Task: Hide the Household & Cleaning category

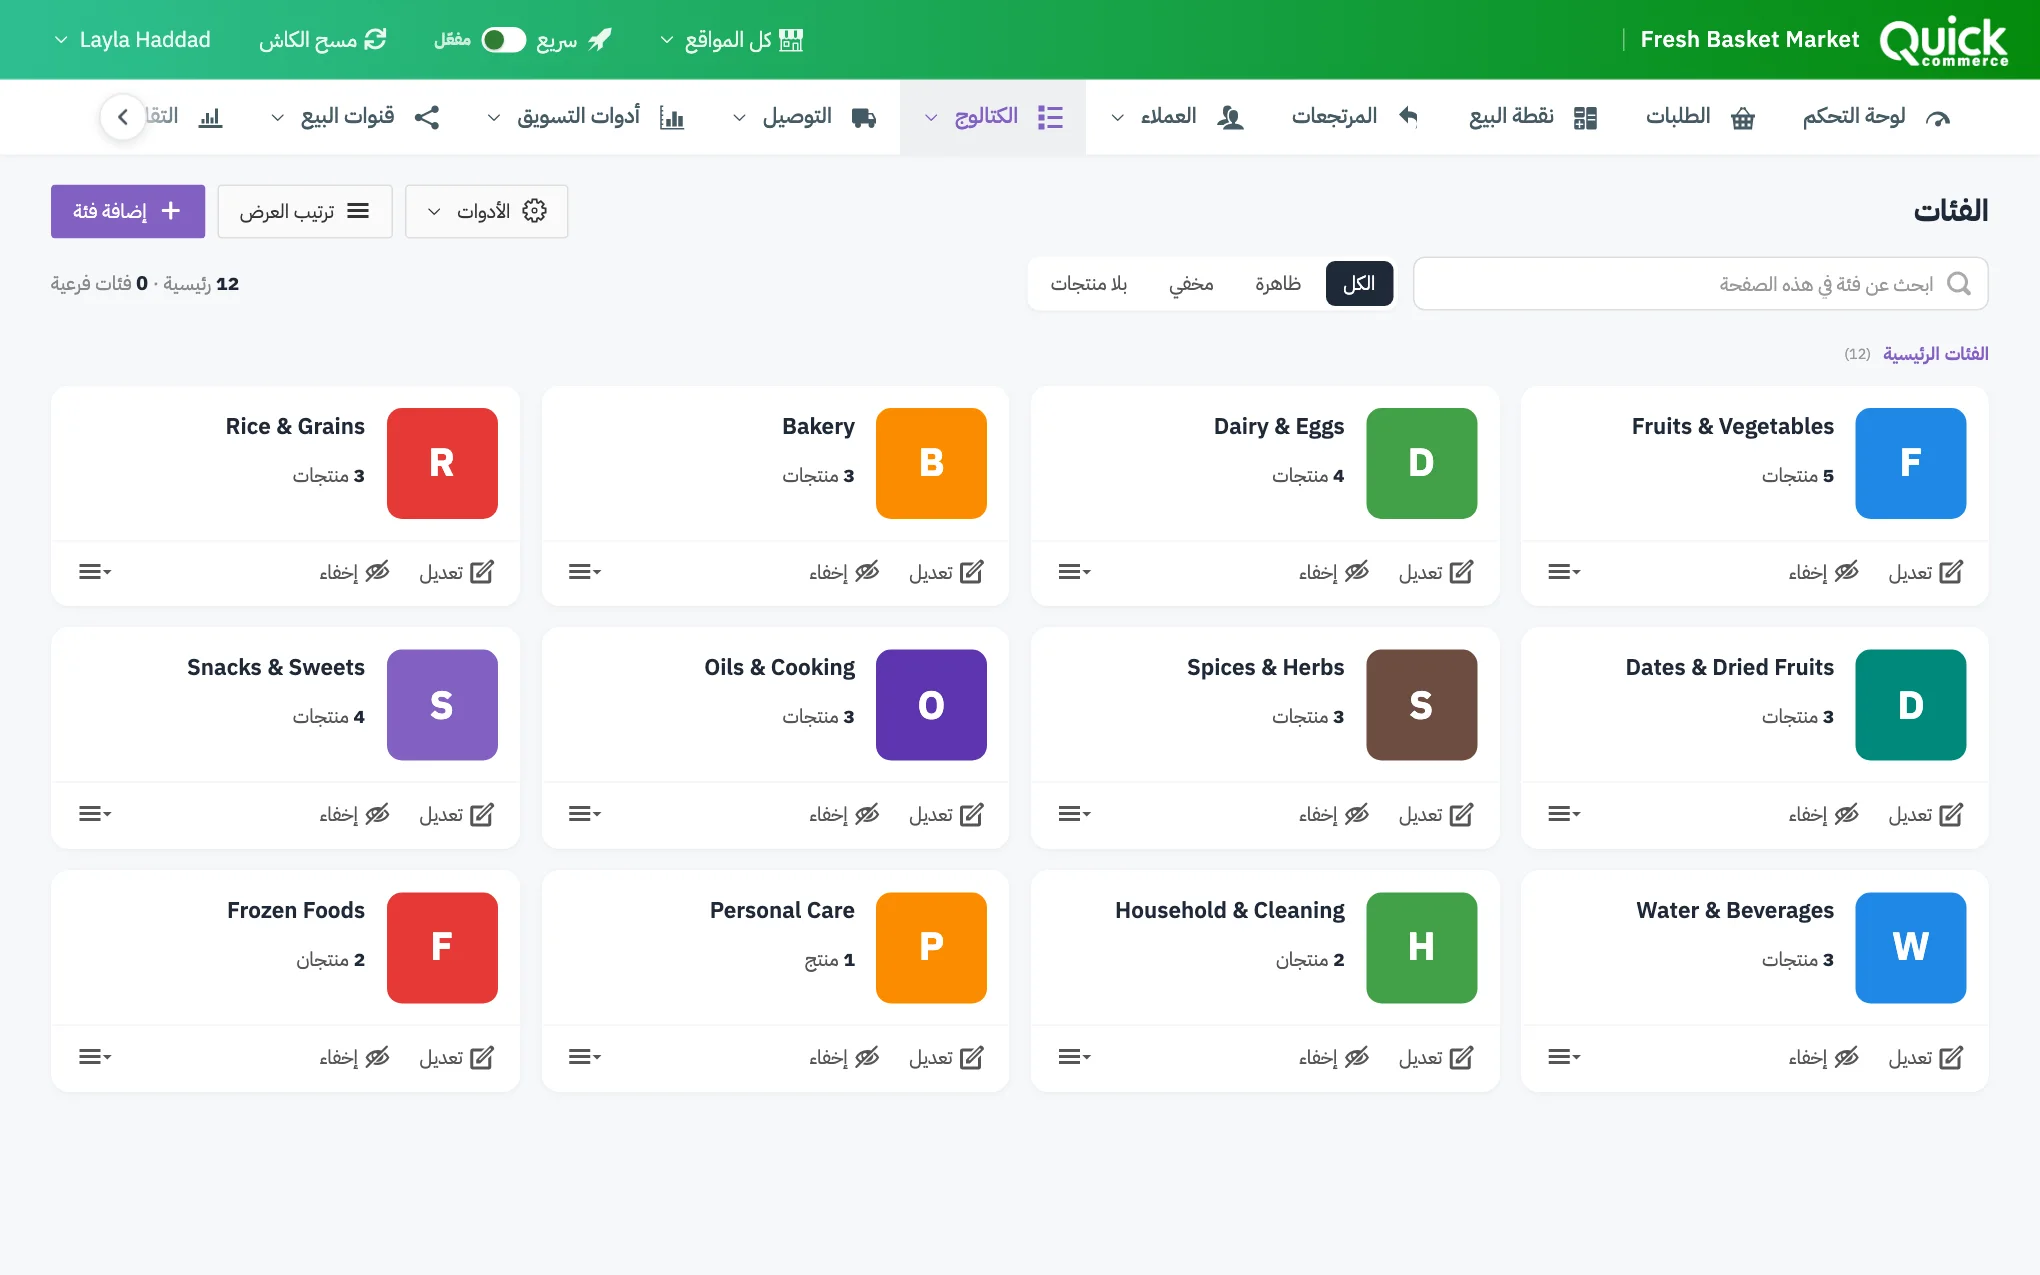Action: [1333, 1057]
